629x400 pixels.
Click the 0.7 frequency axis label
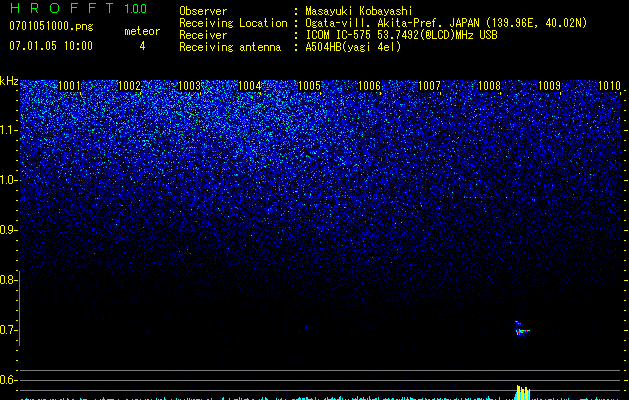[x=8, y=330]
